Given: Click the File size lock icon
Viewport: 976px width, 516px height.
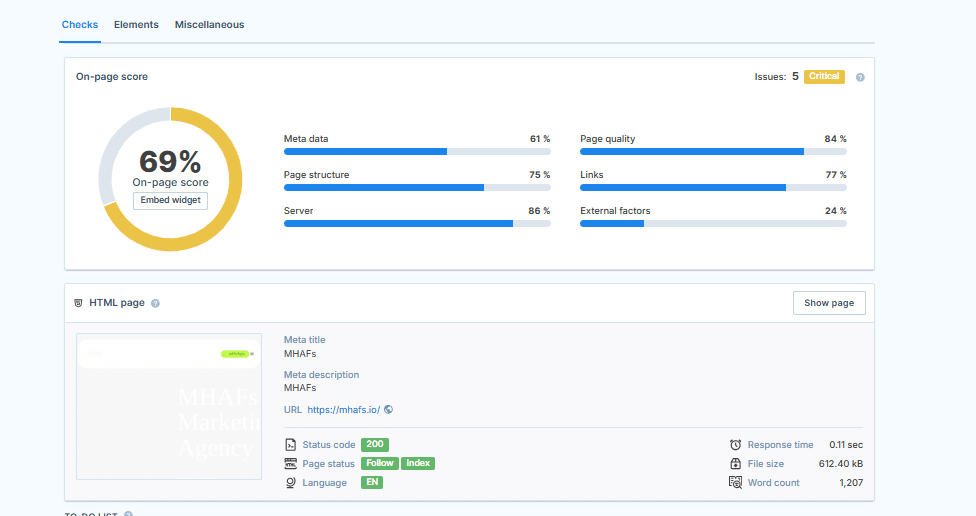Looking at the screenshot, I should coord(736,464).
